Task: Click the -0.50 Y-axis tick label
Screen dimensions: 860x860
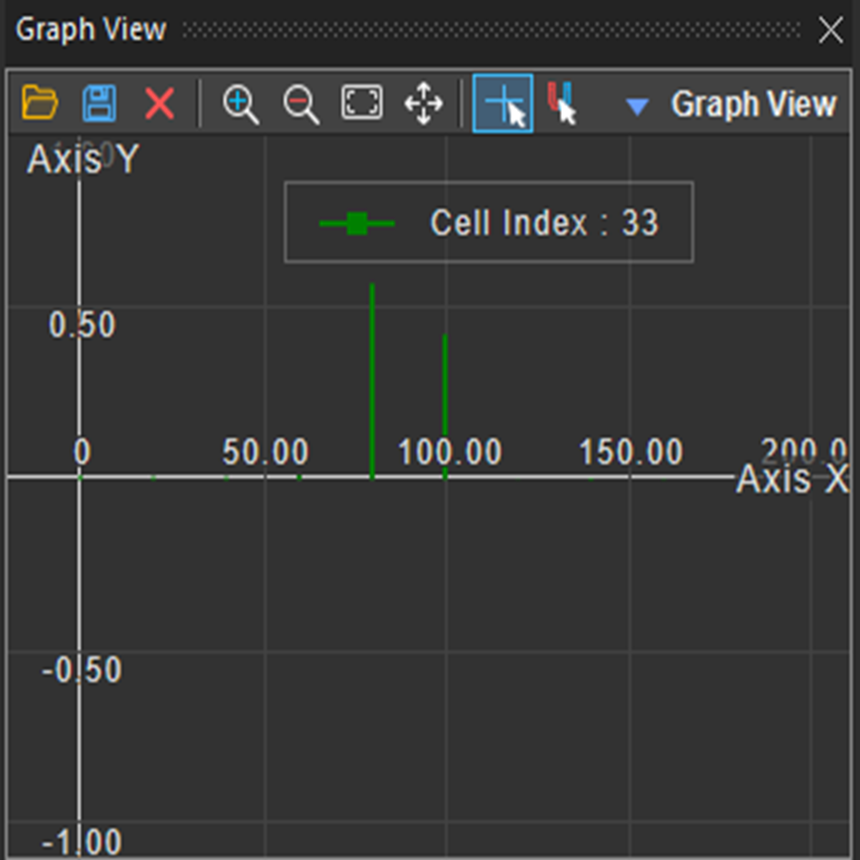Action: [82, 670]
